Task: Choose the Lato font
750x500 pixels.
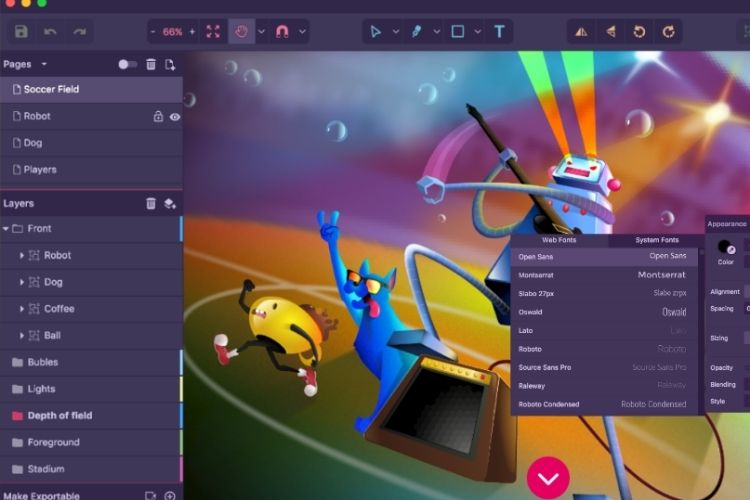Action: (604, 331)
